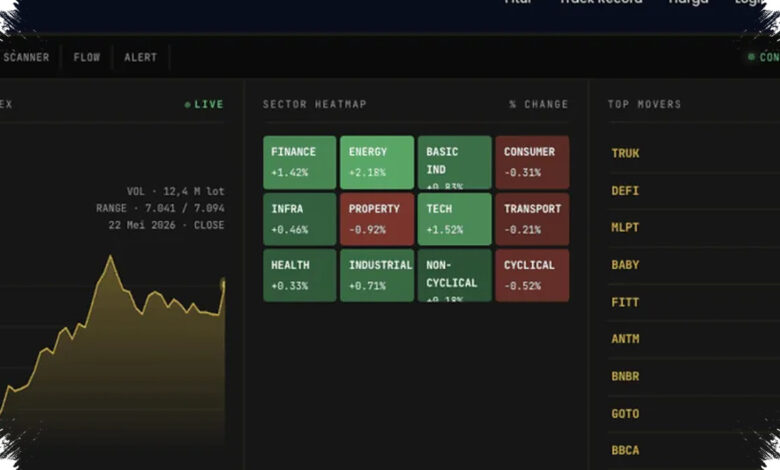The image size is (780, 470).
Task: Select the NON-CYCLICAL sector tile
Action: (455, 276)
